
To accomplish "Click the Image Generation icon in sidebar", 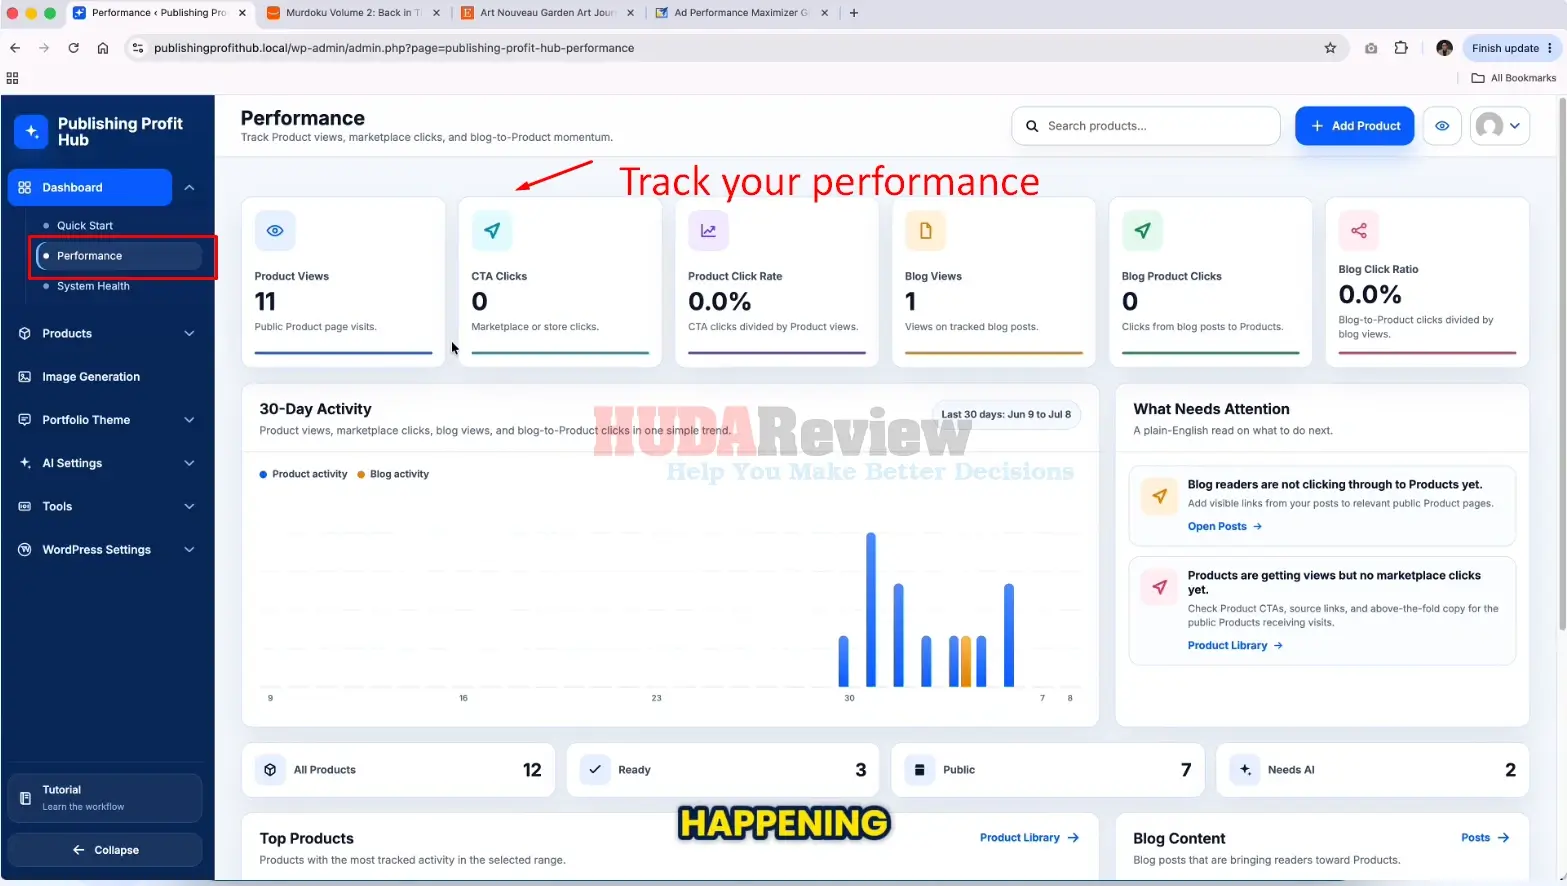I will click(25, 377).
